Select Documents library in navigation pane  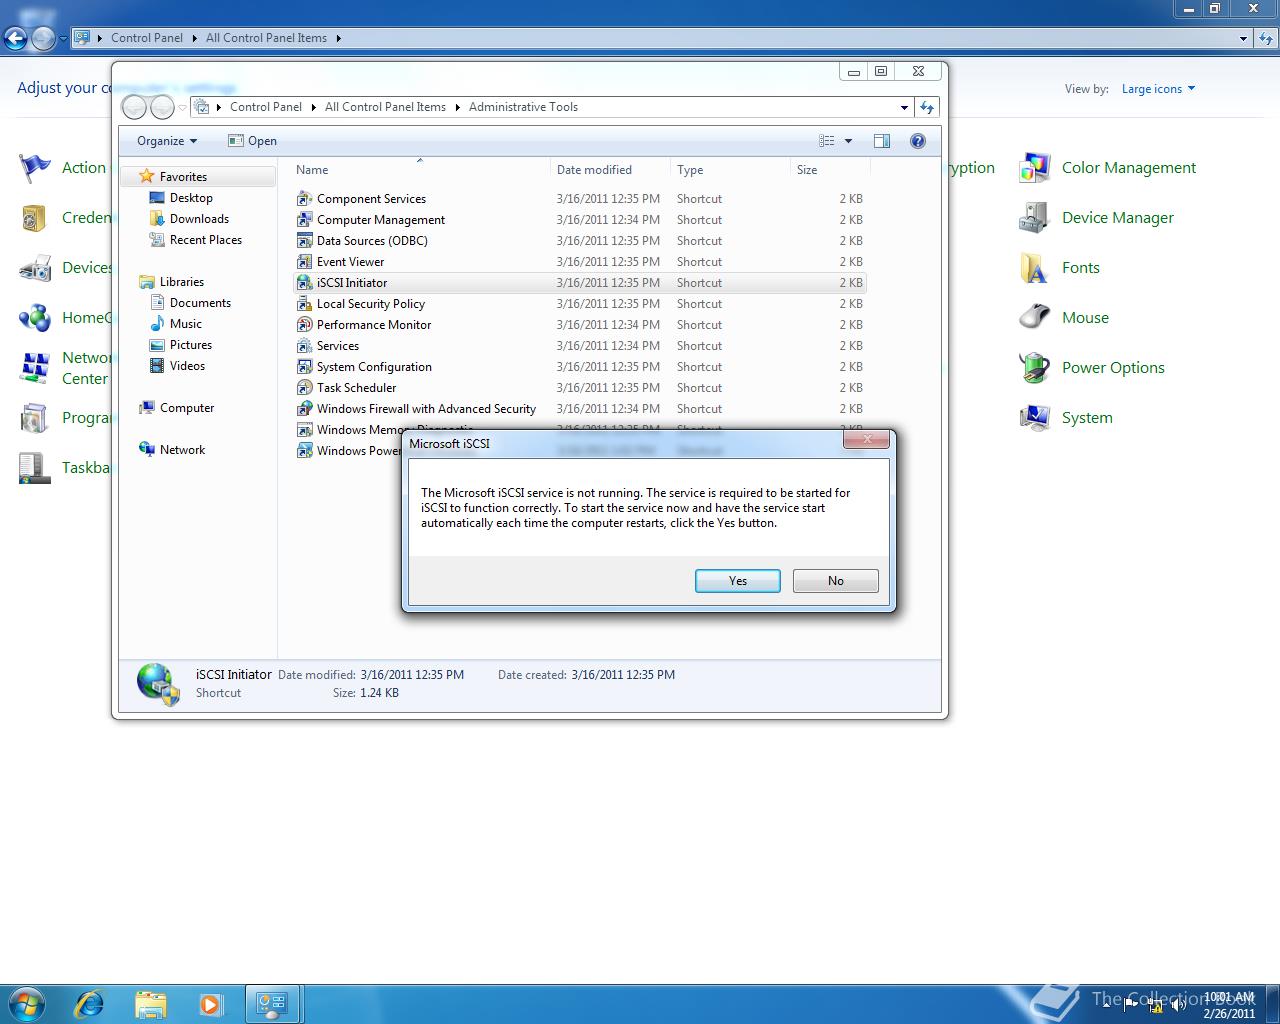click(200, 303)
